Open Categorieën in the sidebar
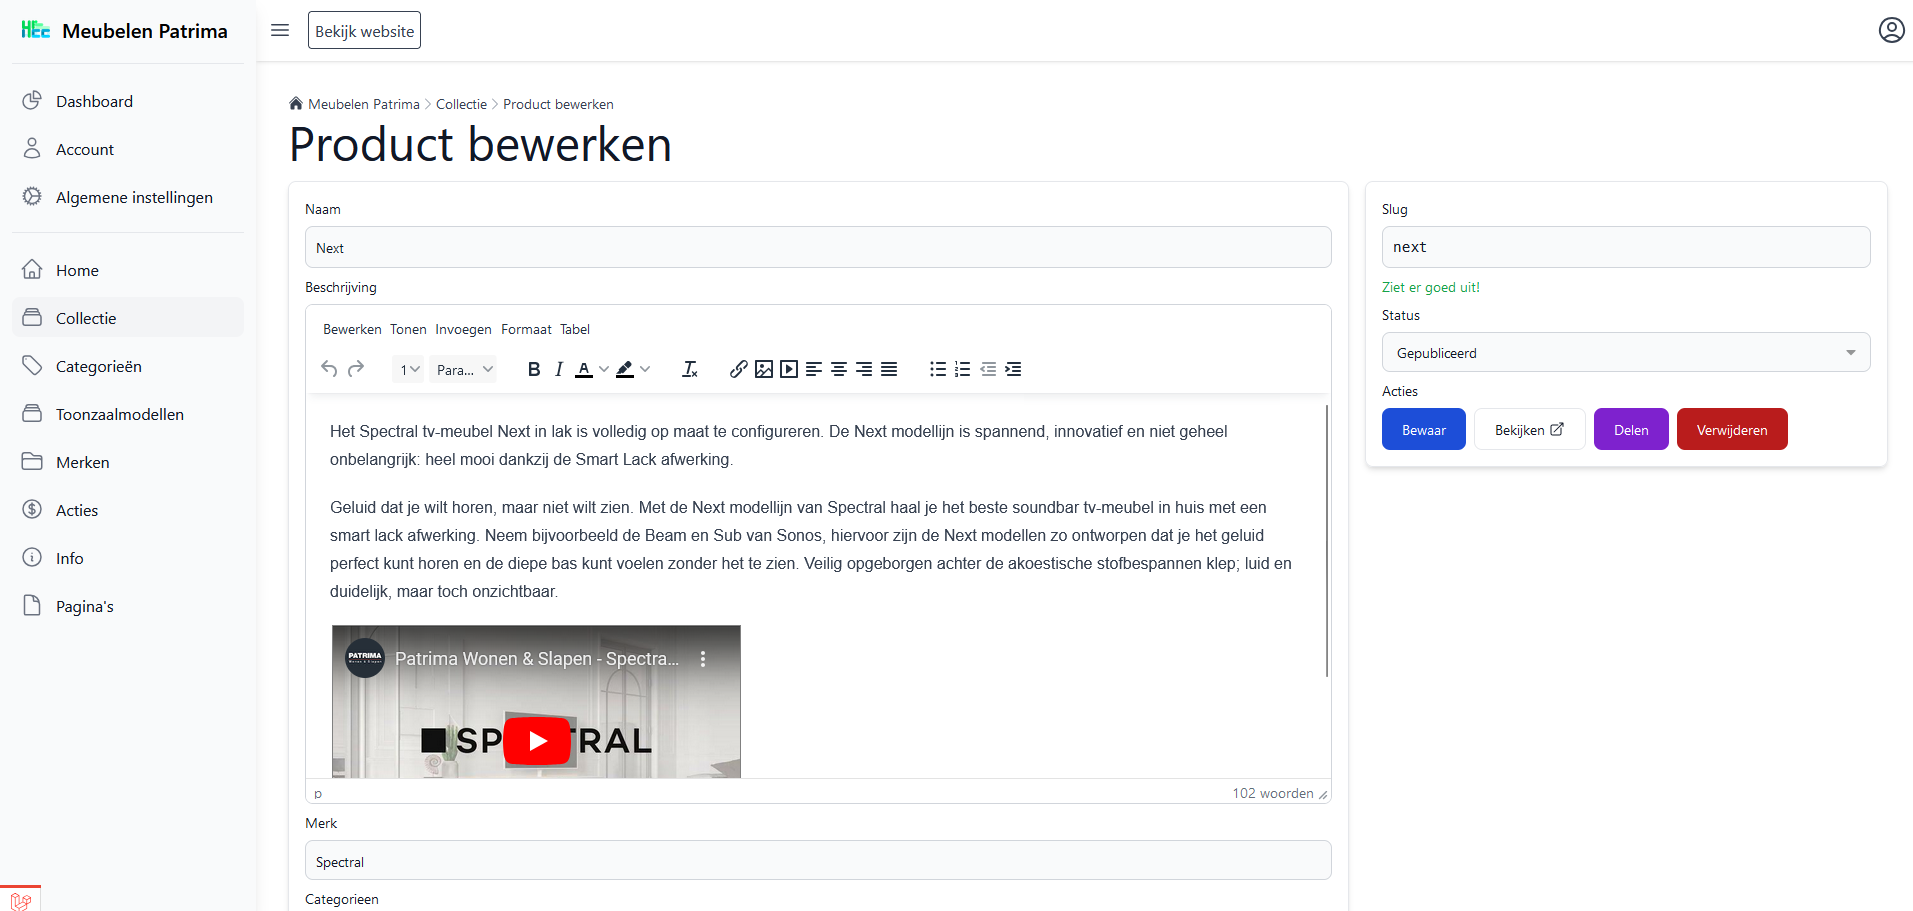Image resolution: width=1913 pixels, height=911 pixels. click(x=98, y=366)
